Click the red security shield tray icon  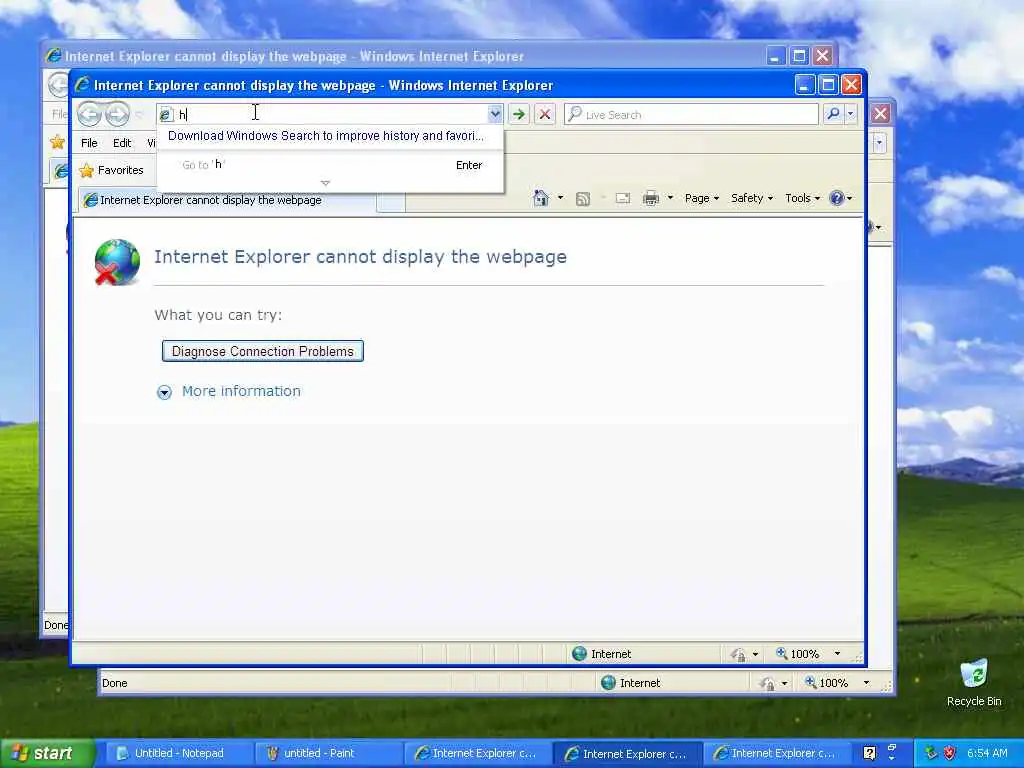[950, 753]
